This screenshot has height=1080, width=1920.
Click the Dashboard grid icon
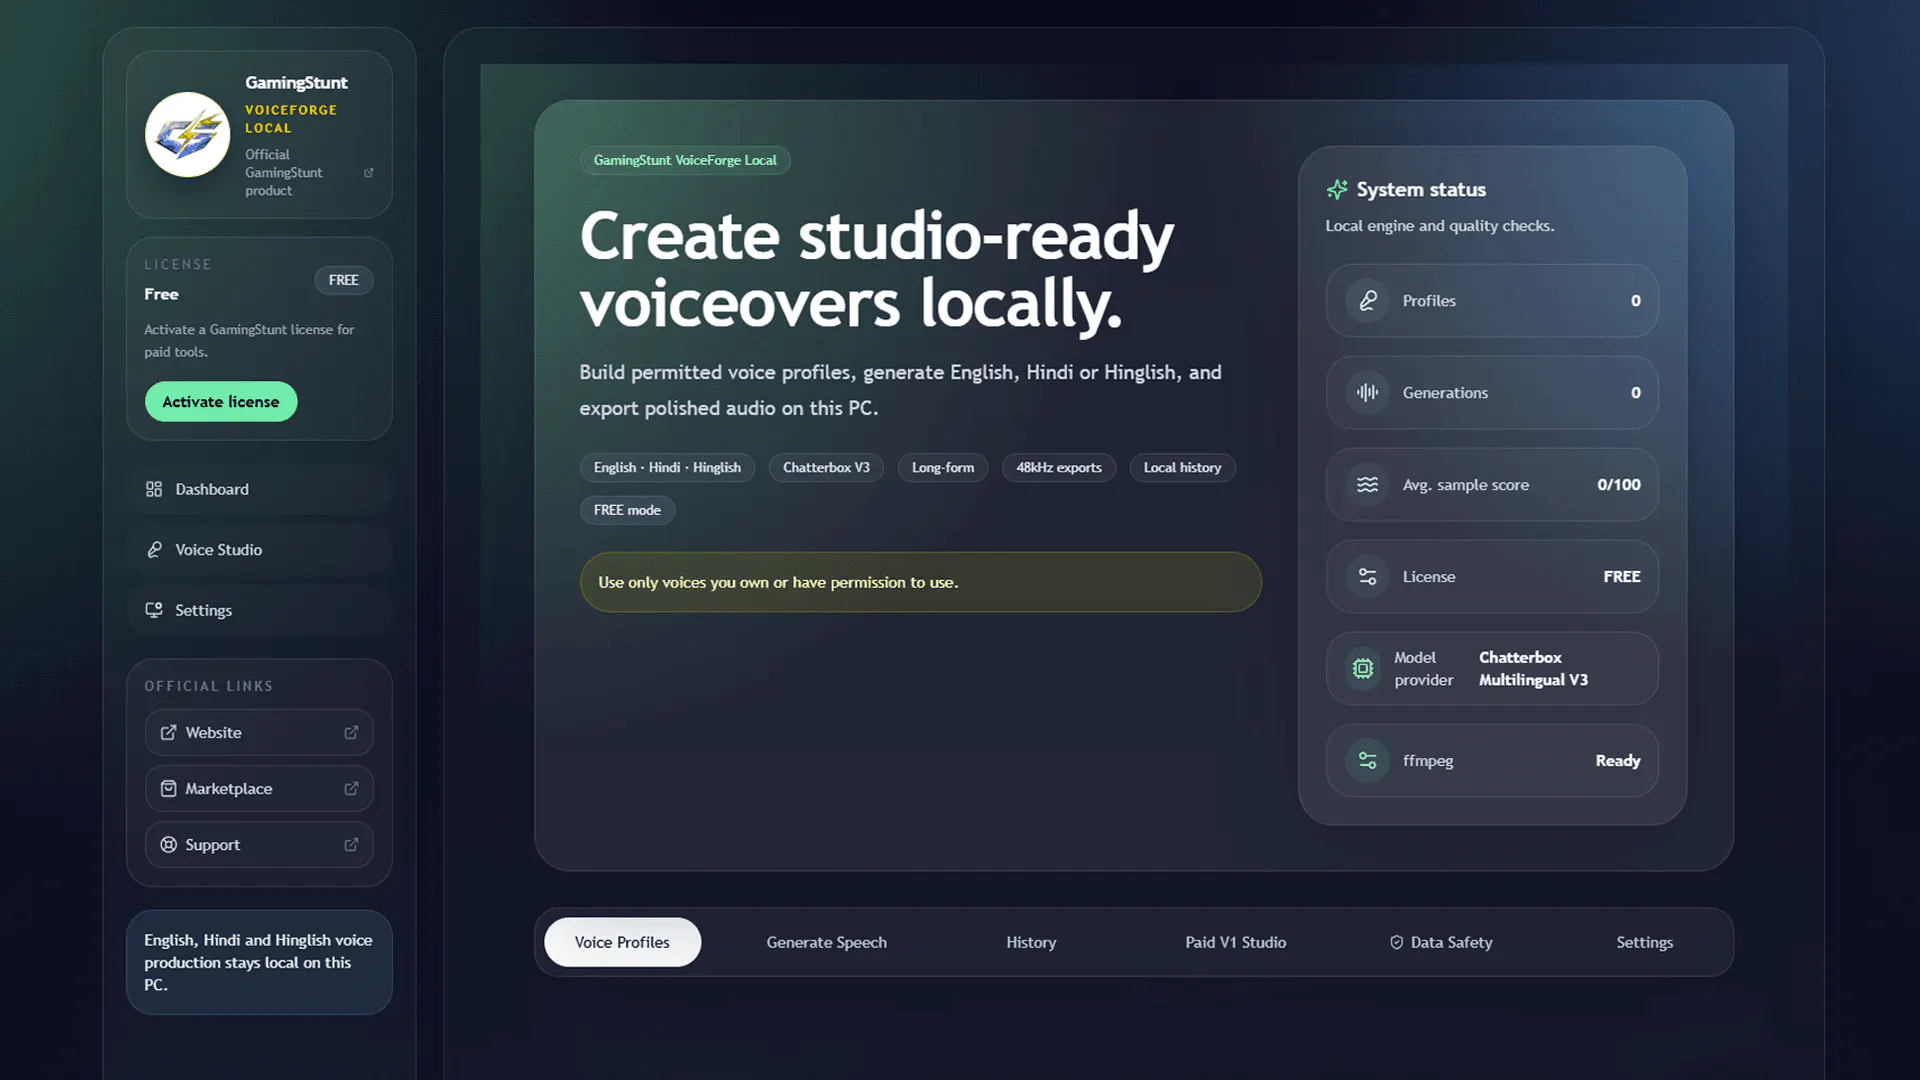coord(154,489)
